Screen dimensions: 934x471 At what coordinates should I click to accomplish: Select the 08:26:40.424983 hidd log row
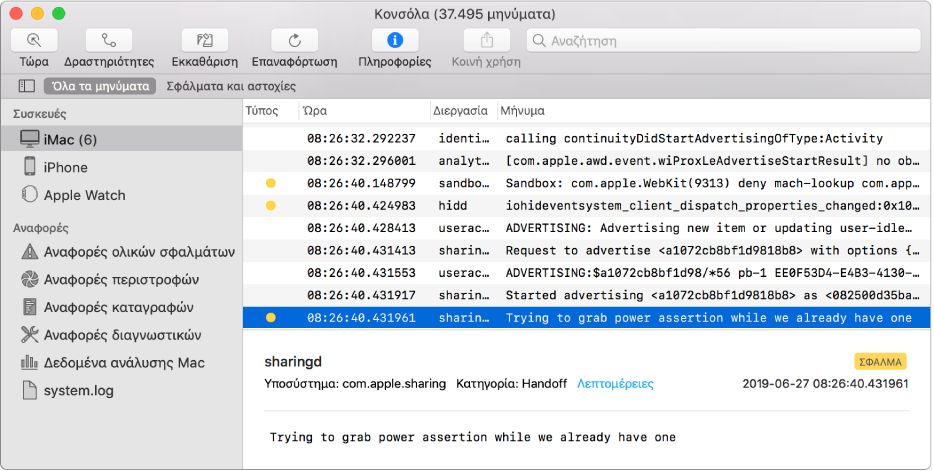pyautogui.click(x=586, y=205)
